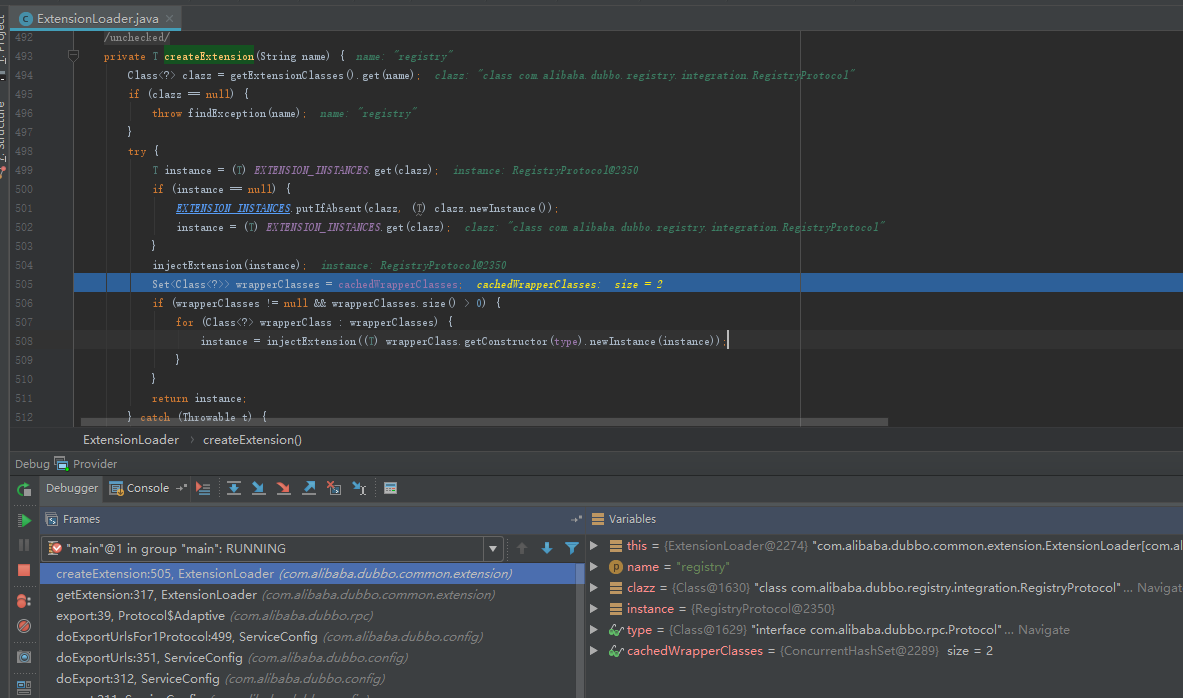Switch to the Console tab

[147, 488]
